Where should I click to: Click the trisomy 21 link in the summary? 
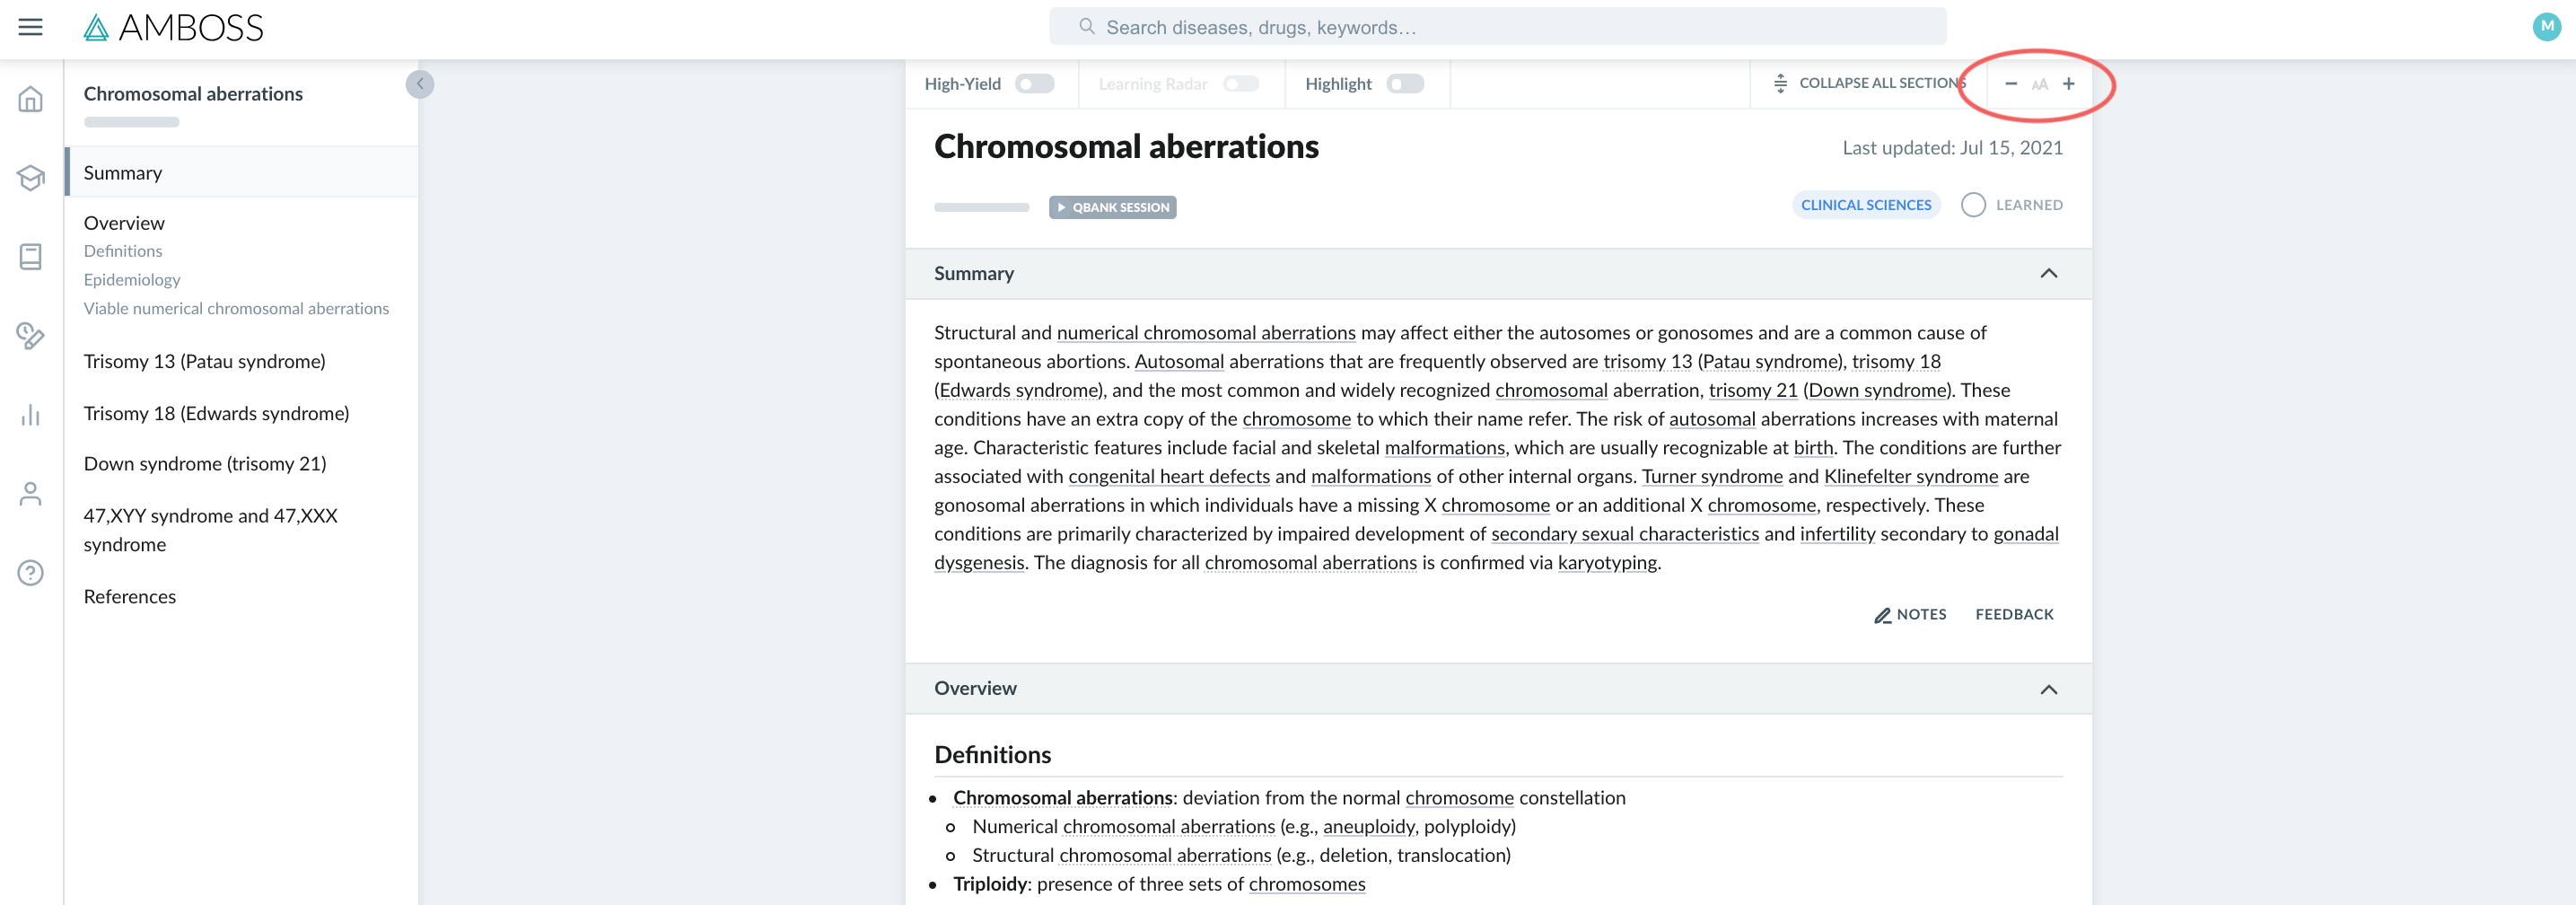pyautogui.click(x=1754, y=390)
